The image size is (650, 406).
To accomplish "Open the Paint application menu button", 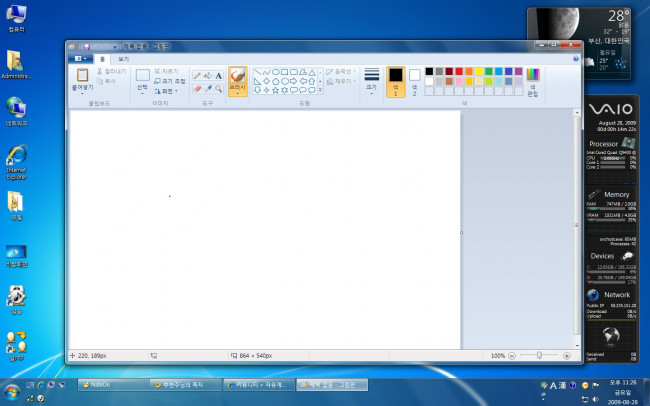I will [x=79, y=59].
